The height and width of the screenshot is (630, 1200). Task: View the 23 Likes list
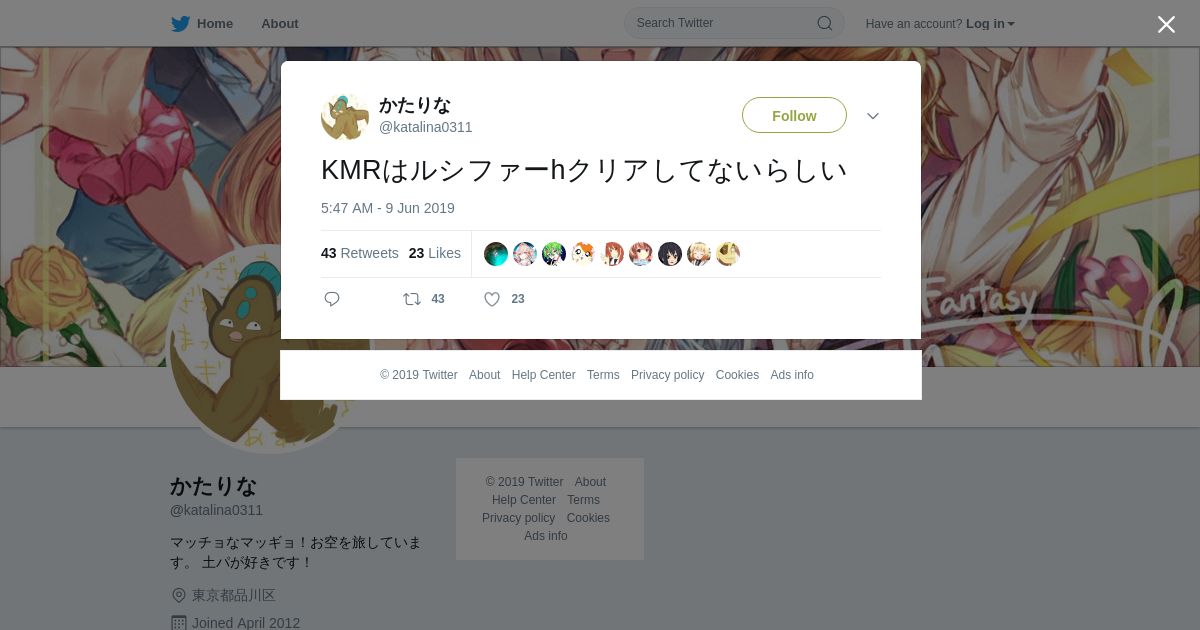435,253
